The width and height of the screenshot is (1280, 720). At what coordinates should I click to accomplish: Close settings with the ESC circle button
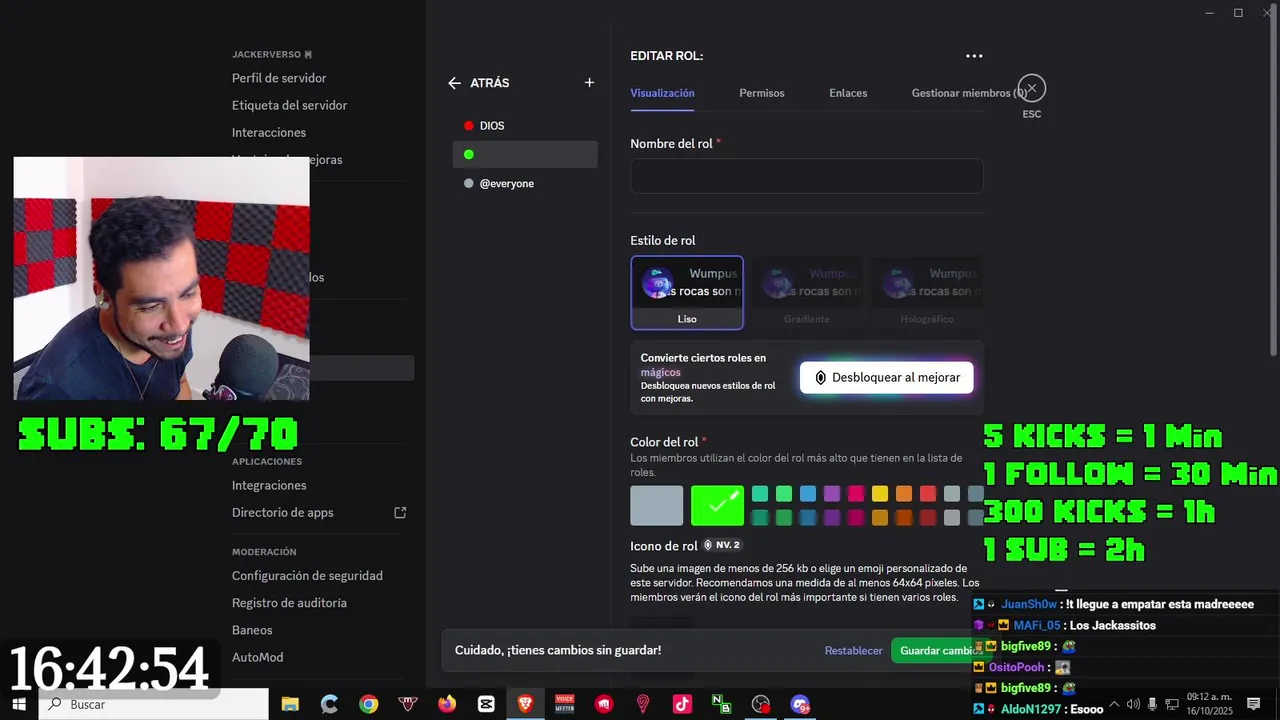(1032, 89)
